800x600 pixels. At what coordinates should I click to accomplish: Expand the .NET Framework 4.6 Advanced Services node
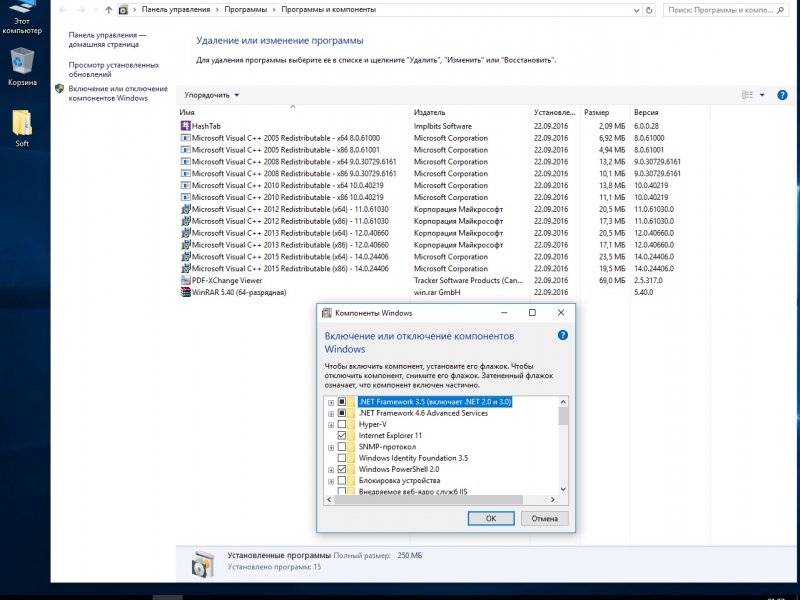(x=331, y=414)
